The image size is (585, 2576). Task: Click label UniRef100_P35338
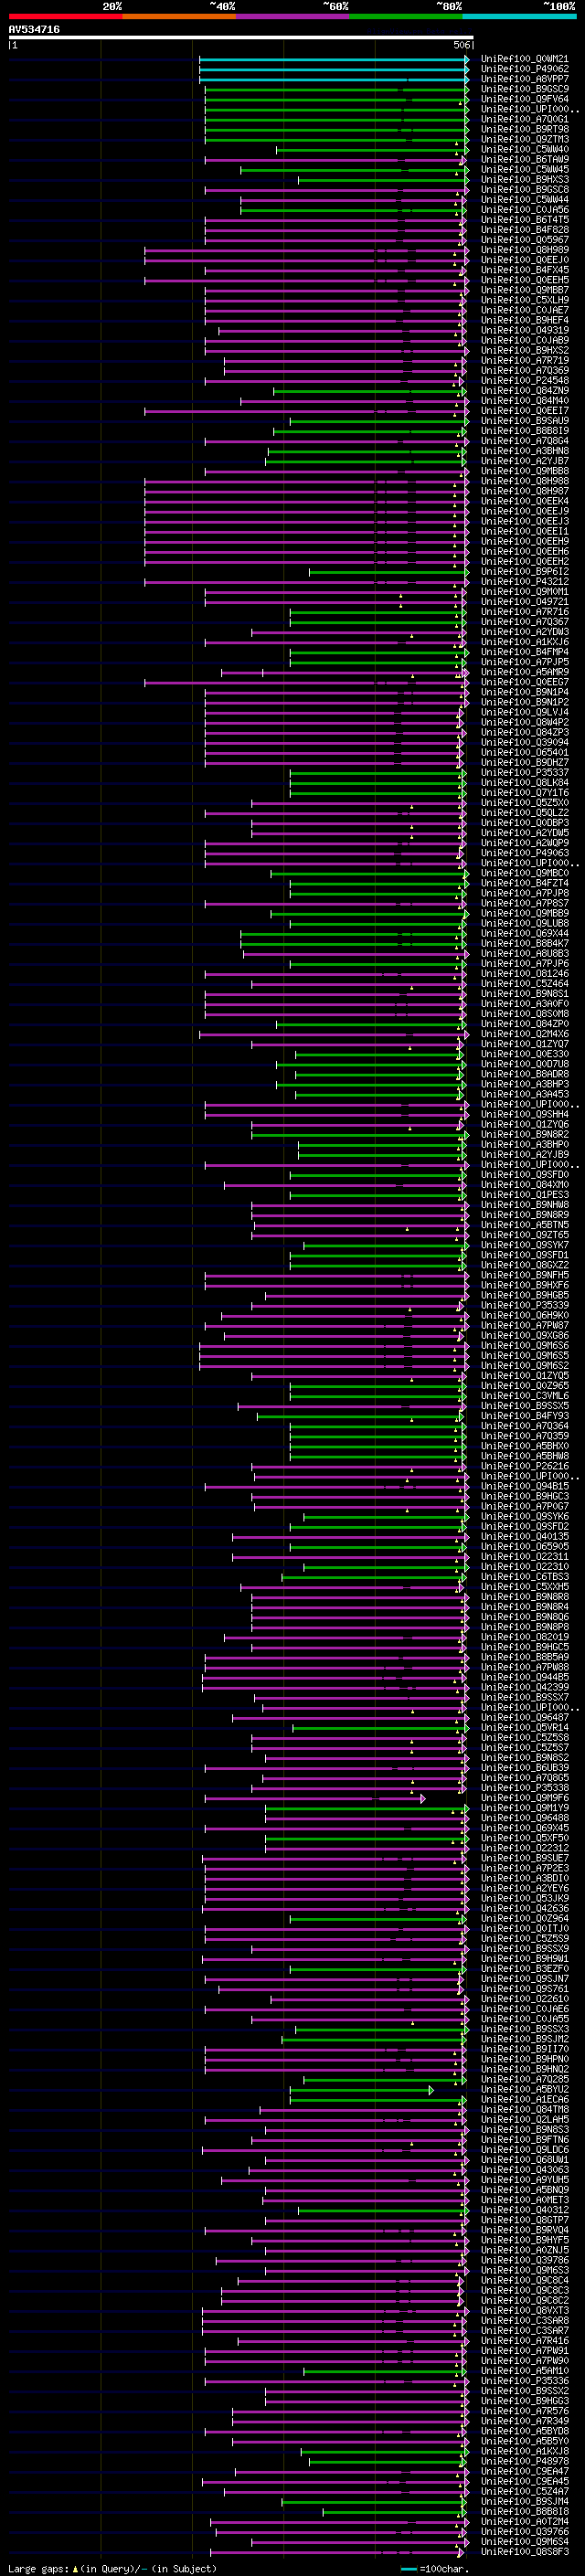(525, 1788)
